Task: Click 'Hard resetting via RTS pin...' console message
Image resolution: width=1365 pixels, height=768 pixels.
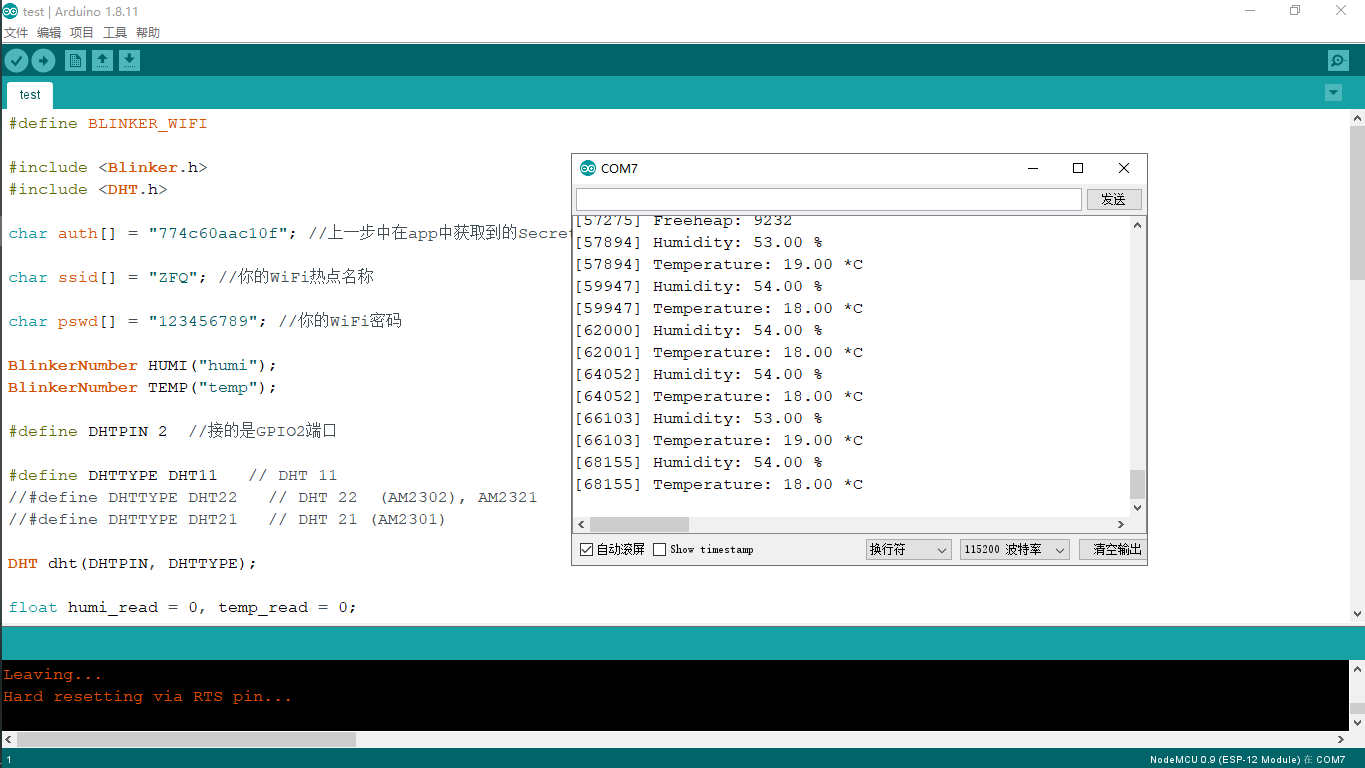Action: [148, 697]
